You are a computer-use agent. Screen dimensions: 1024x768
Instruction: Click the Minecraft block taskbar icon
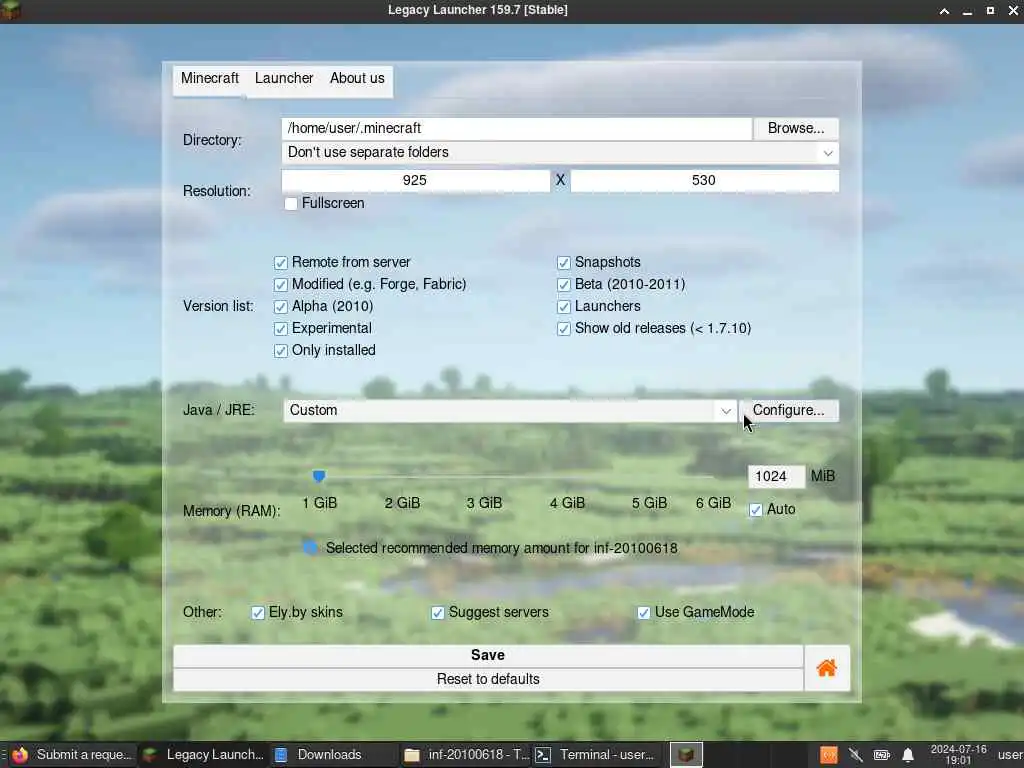coord(686,754)
